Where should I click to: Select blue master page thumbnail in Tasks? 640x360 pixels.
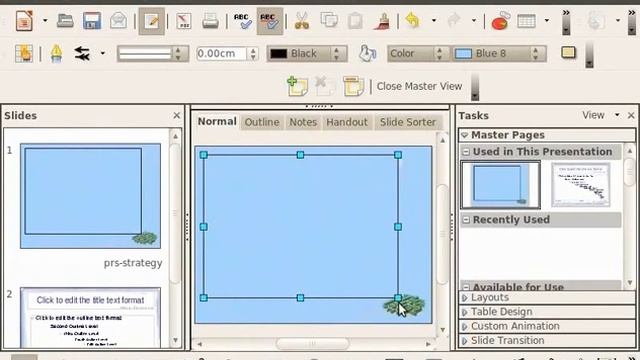point(500,184)
